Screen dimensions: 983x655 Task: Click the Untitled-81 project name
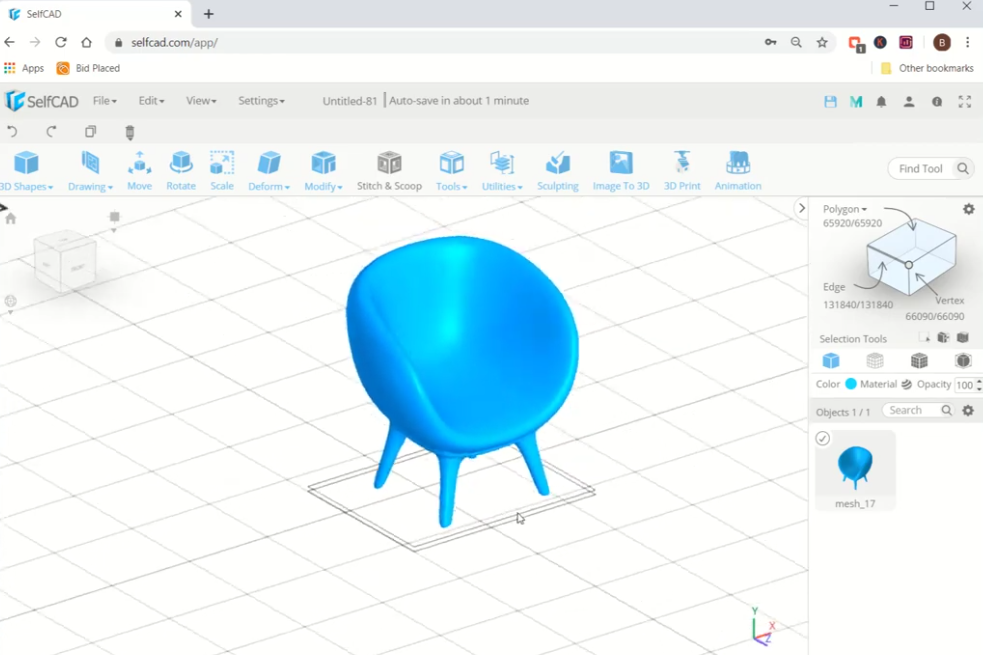pyautogui.click(x=349, y=101)
